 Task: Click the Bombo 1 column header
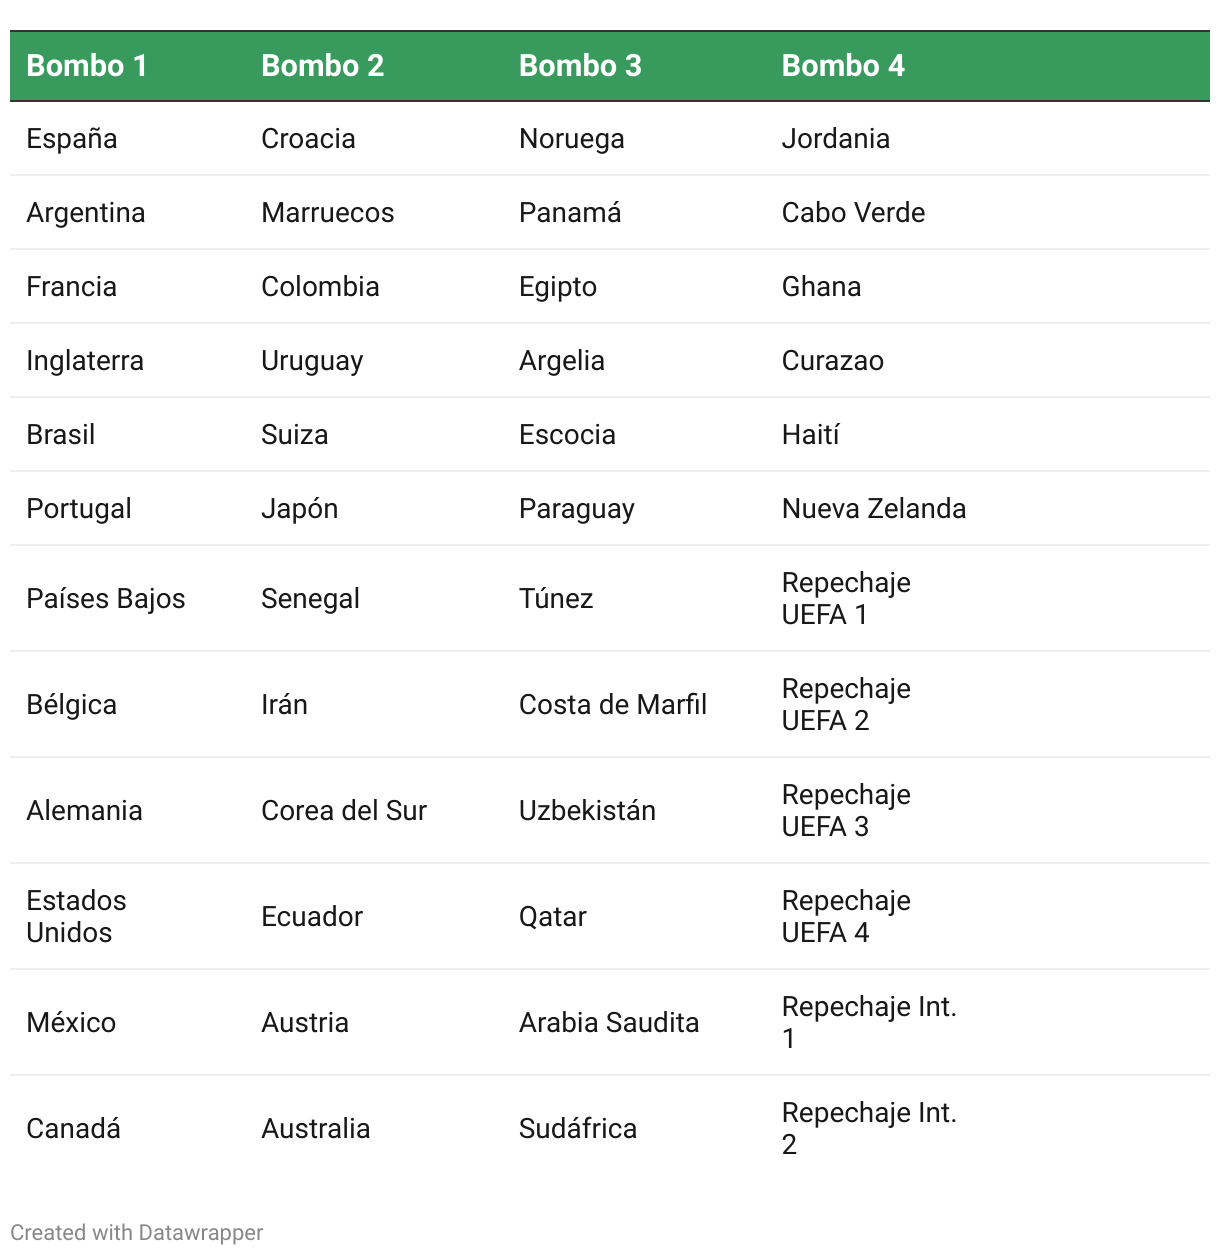pos(87,66)
